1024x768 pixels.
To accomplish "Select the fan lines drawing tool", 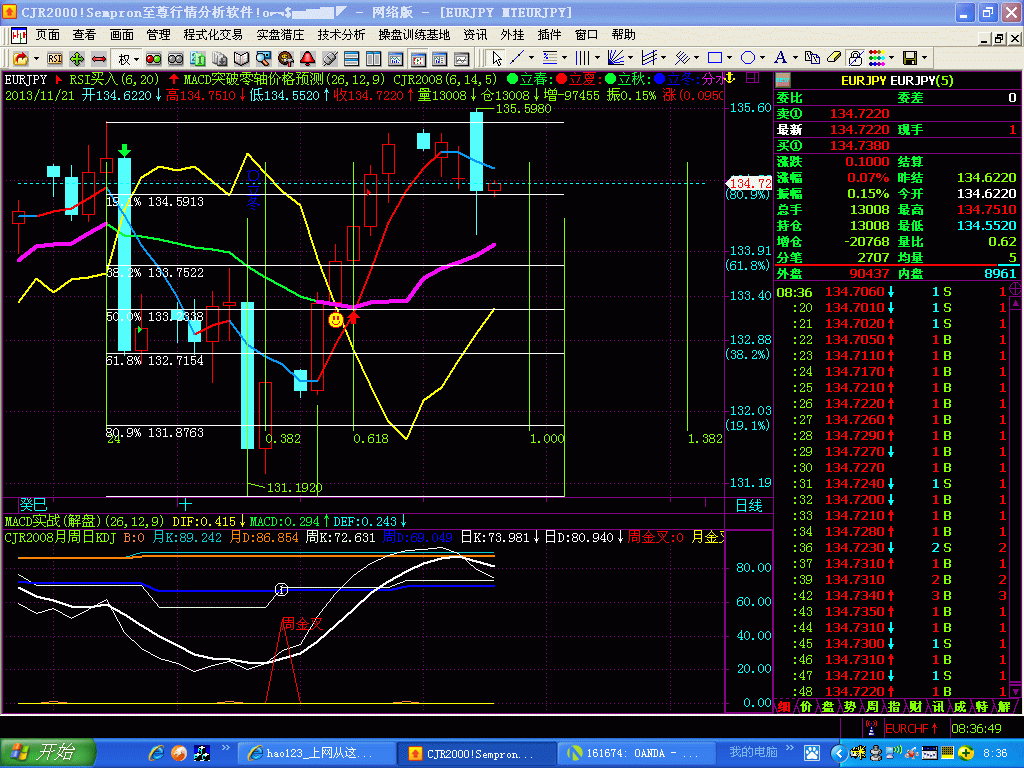I will (616, 59).
